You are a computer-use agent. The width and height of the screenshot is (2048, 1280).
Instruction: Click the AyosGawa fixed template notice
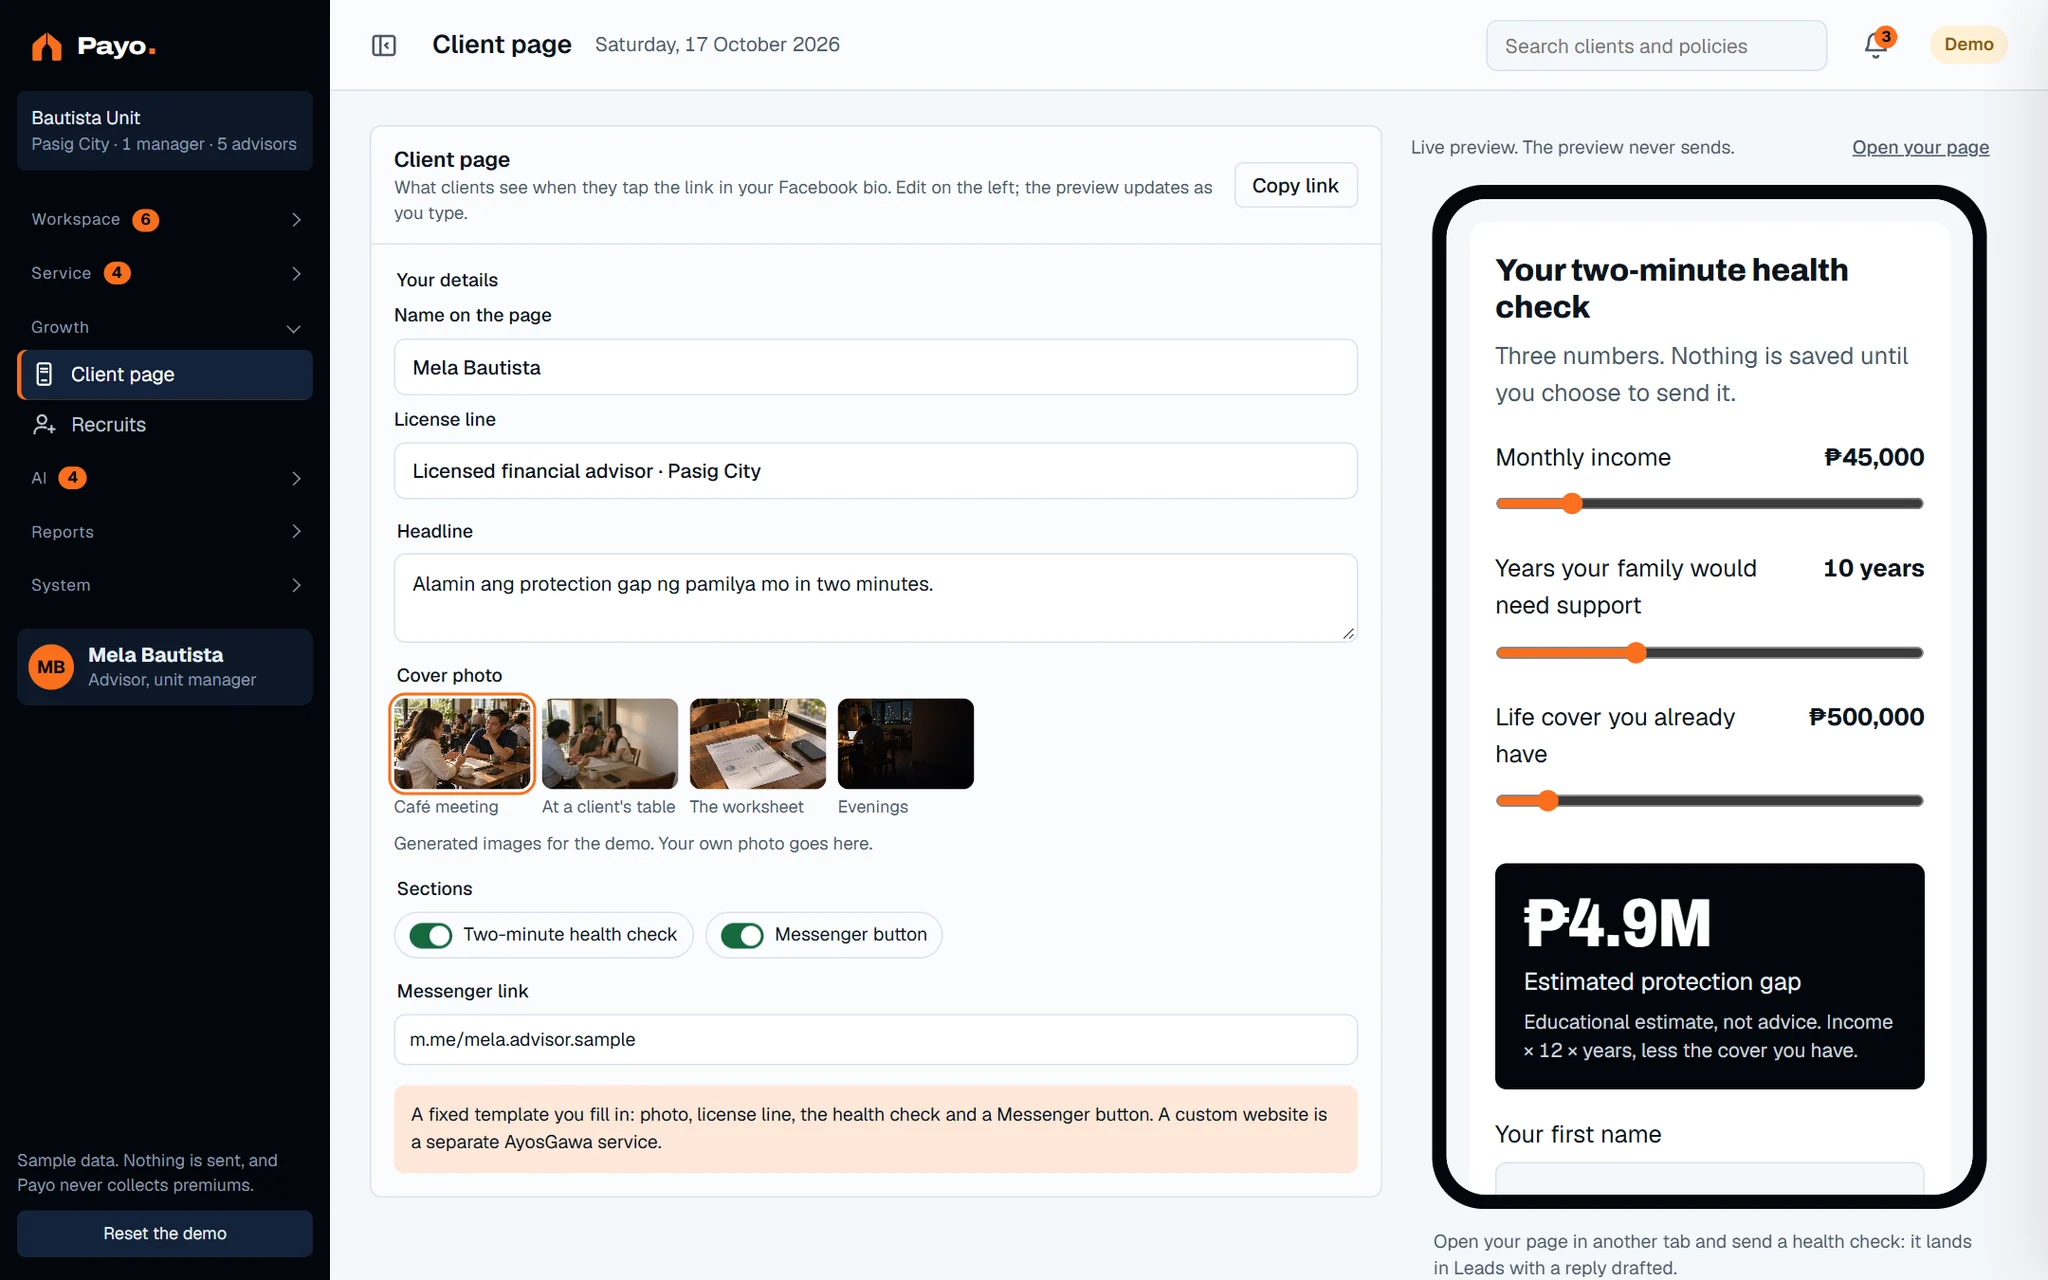click(x=875, y=1129)
